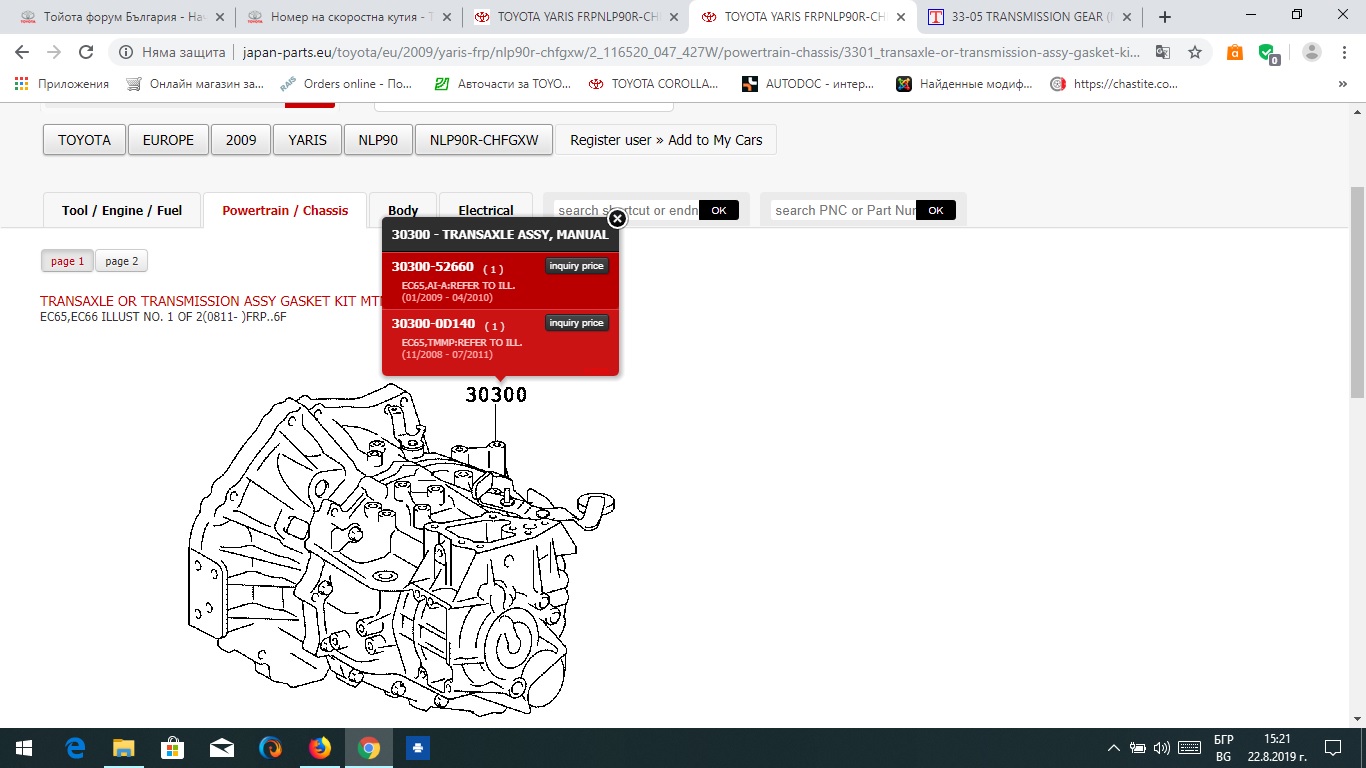Launch Firefox from the taskbar
Viewport: 1366px width, 768px height.
(319, 747)
